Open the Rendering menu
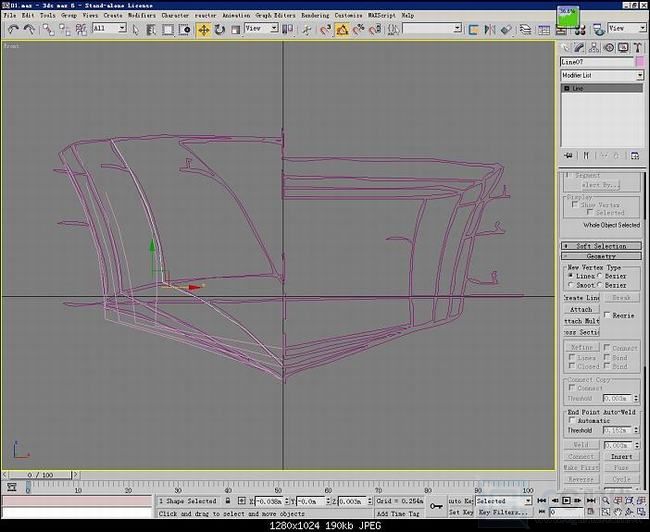 pyautogui.click(x=315, y=15)
